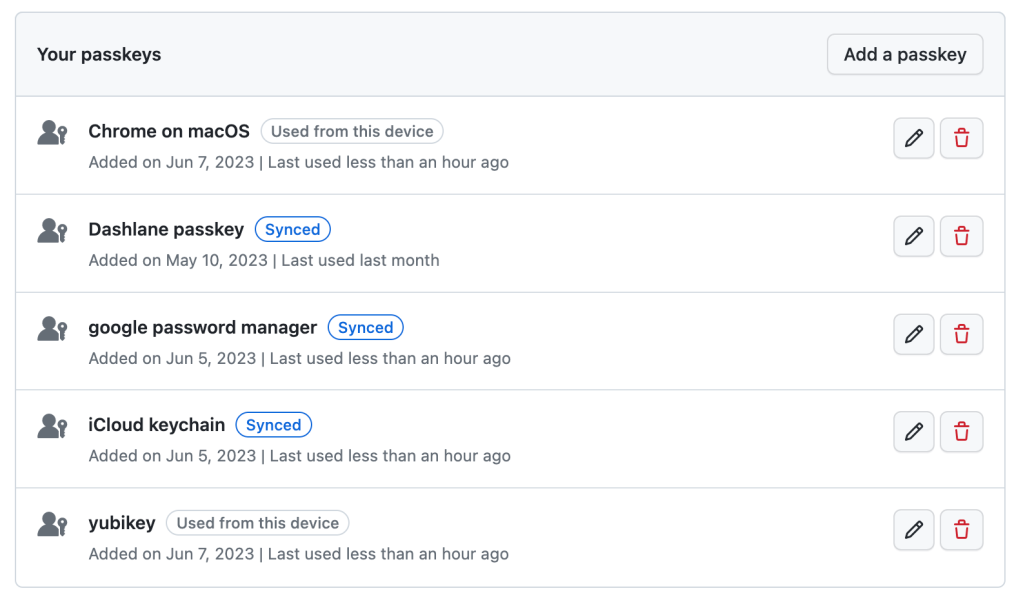Image resolution: width=1023 pixels, height=604 pixels.
Task: Click the Synced badge on iCloud keychain
Action: point(273,424)
